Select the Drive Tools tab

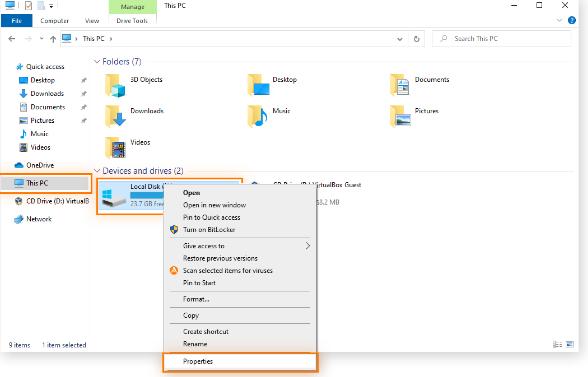[x=132, y=21]
